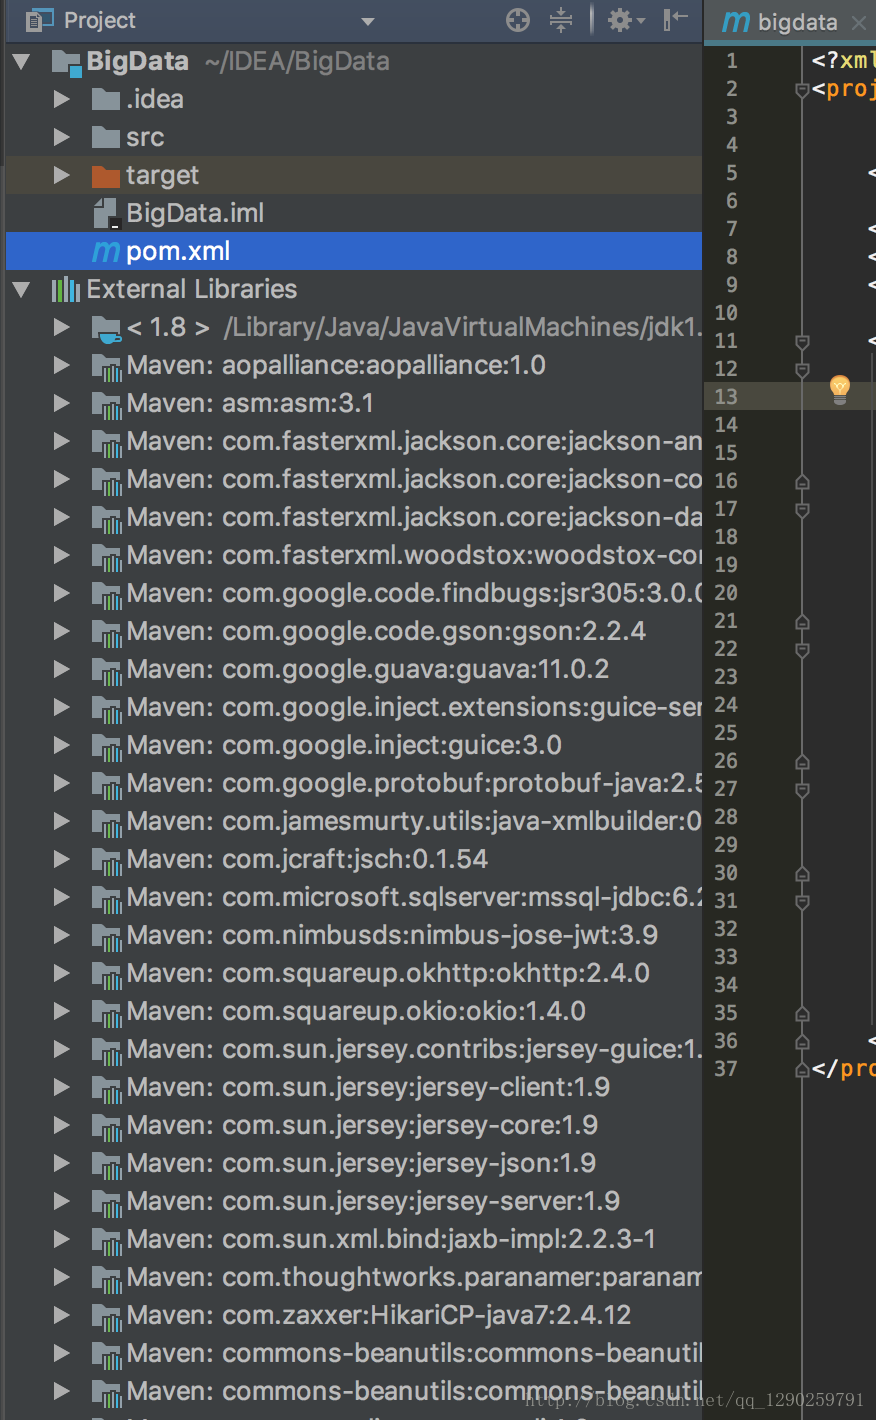Viewport: 876px width, 1420px height.
Task: Click the Project panel title label
Action: (100, 20)
